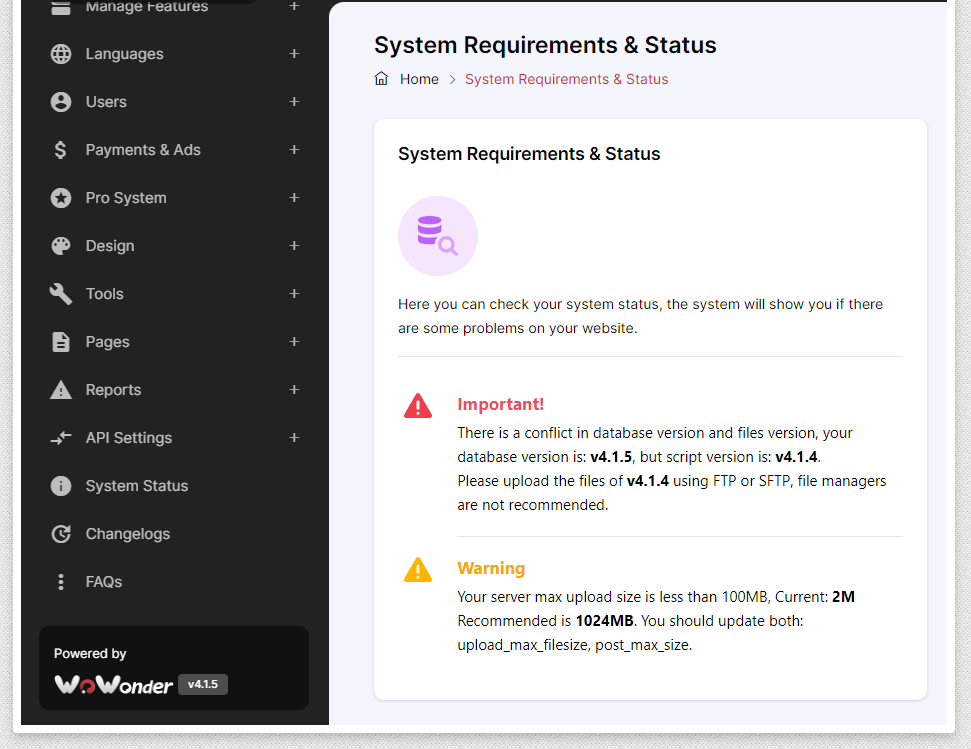The height and width of the screenshot is (749, 971).
Task: Click the Manage Features sidebar icon
Action: tap(61, 7)
